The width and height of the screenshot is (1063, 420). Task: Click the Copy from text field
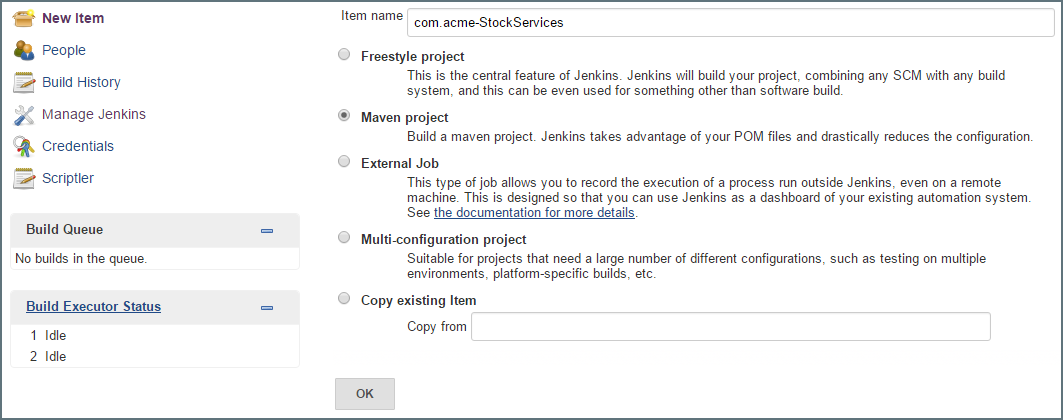click(x=730, y=327)
